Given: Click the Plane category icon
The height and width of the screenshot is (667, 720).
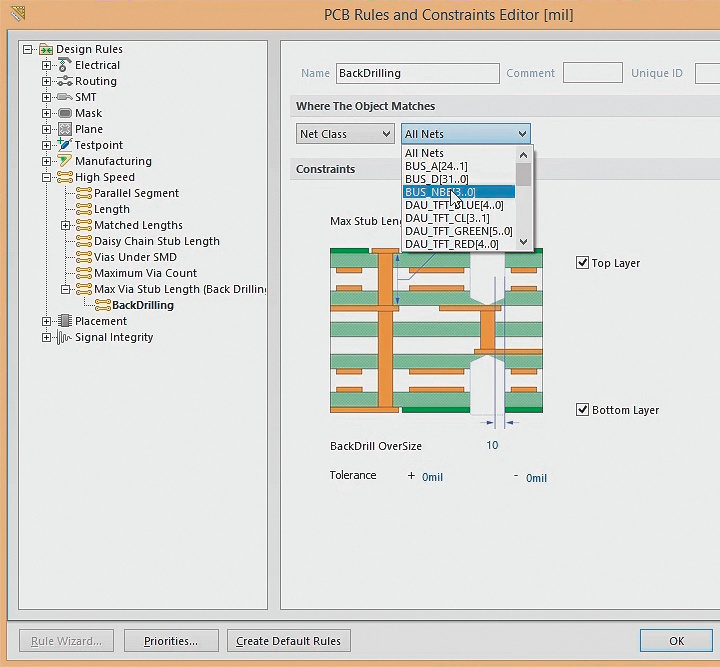Looking at the screenshot, I should [65, 129].
